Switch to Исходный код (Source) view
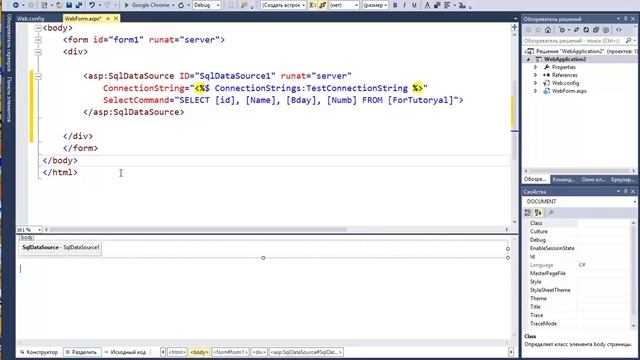Image resolution: width=640 pixels, height=360 pixels. point(125,352)
